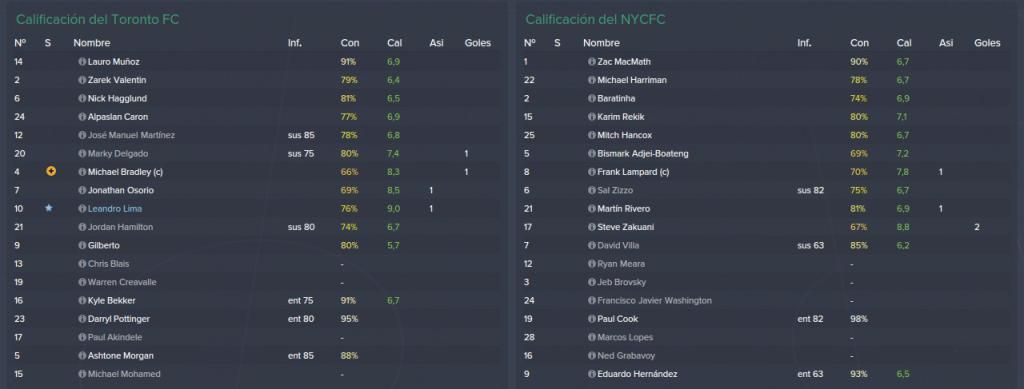Click info icon beside Zac MacMath
The height and width of the screenshot is (389, 1024).
(x=592, y=61)
